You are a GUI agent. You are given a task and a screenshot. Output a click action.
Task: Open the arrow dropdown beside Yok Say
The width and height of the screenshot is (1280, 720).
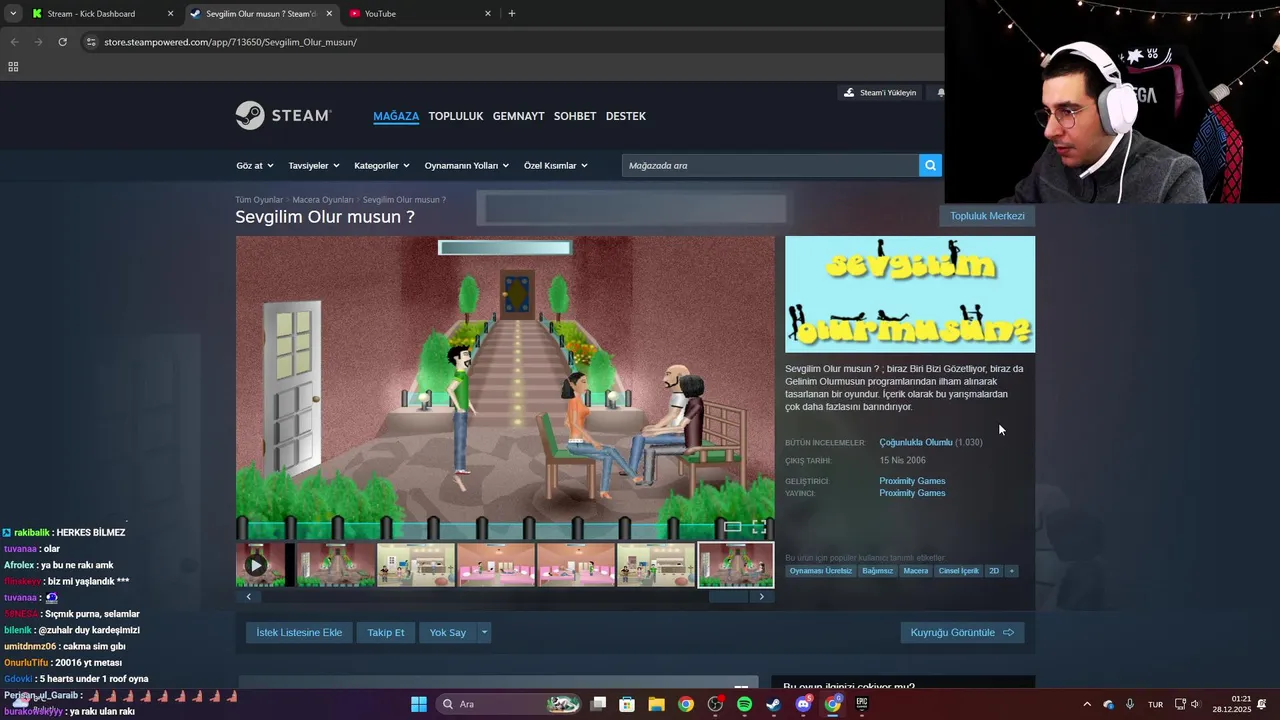(484, 632)
